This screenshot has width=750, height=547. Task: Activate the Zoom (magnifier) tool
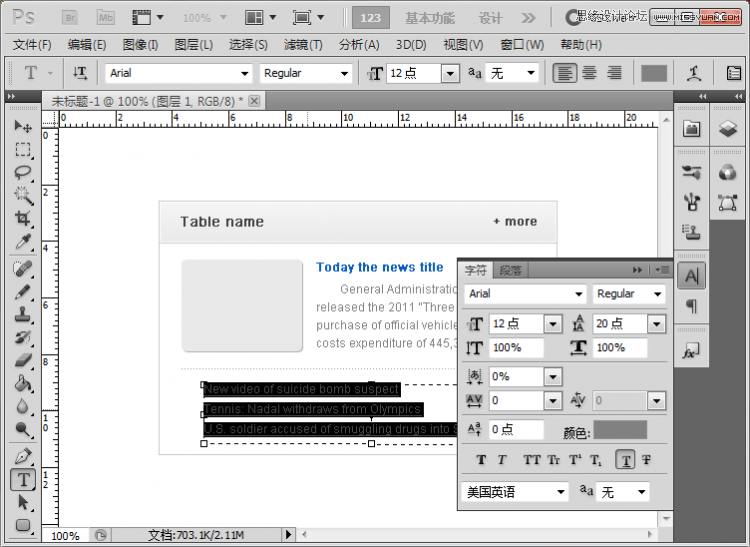click(x=23, y=431)
